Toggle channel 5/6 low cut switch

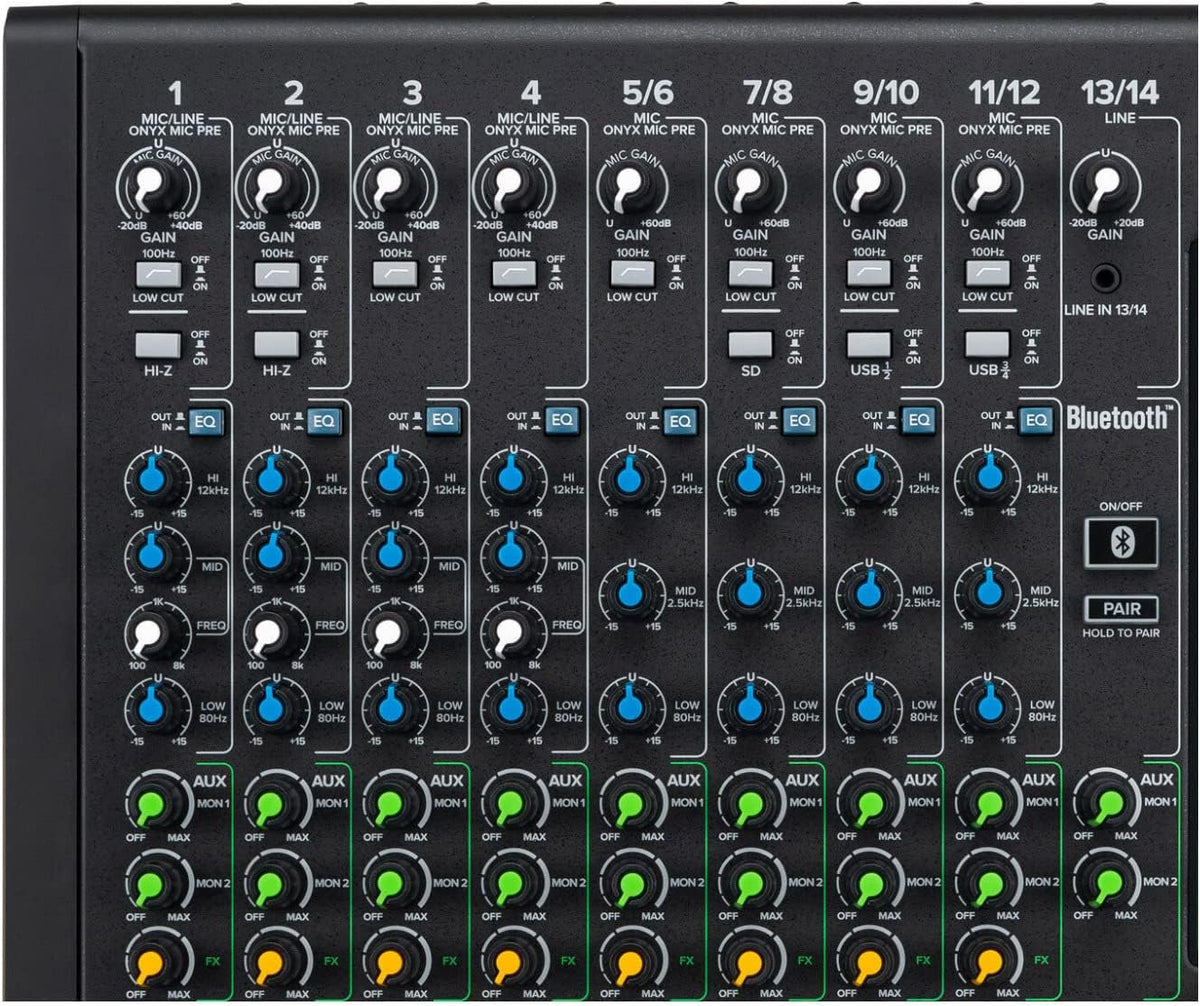[x=632, y=273]
